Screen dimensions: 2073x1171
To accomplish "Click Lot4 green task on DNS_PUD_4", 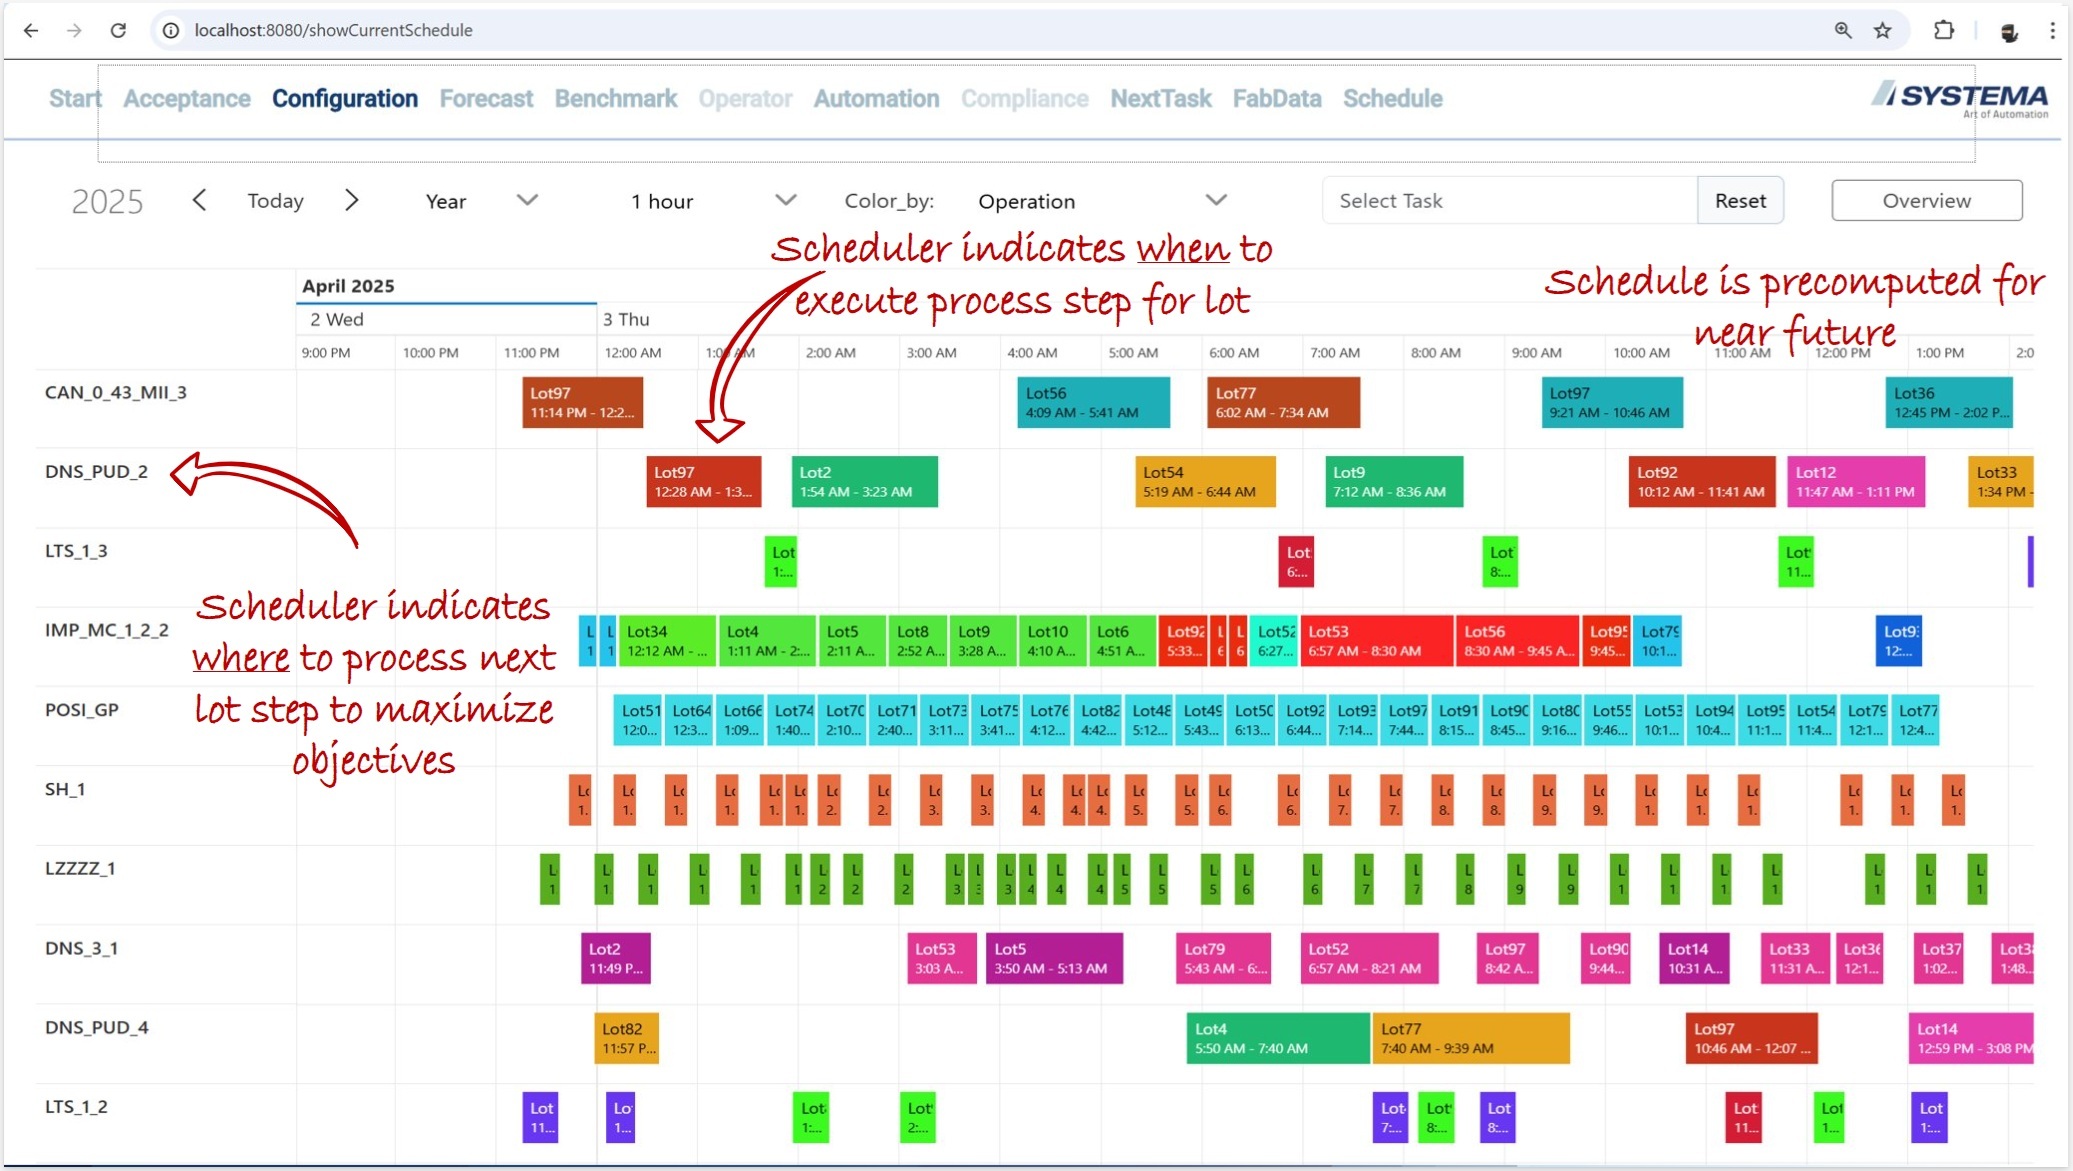I will coord(1277,1038).
